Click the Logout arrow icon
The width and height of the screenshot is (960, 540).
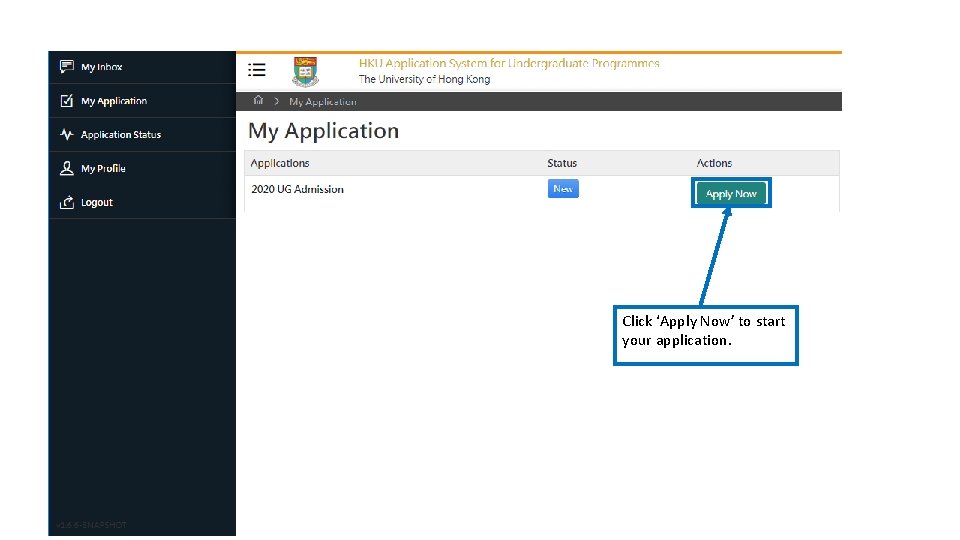coord(67,202)
